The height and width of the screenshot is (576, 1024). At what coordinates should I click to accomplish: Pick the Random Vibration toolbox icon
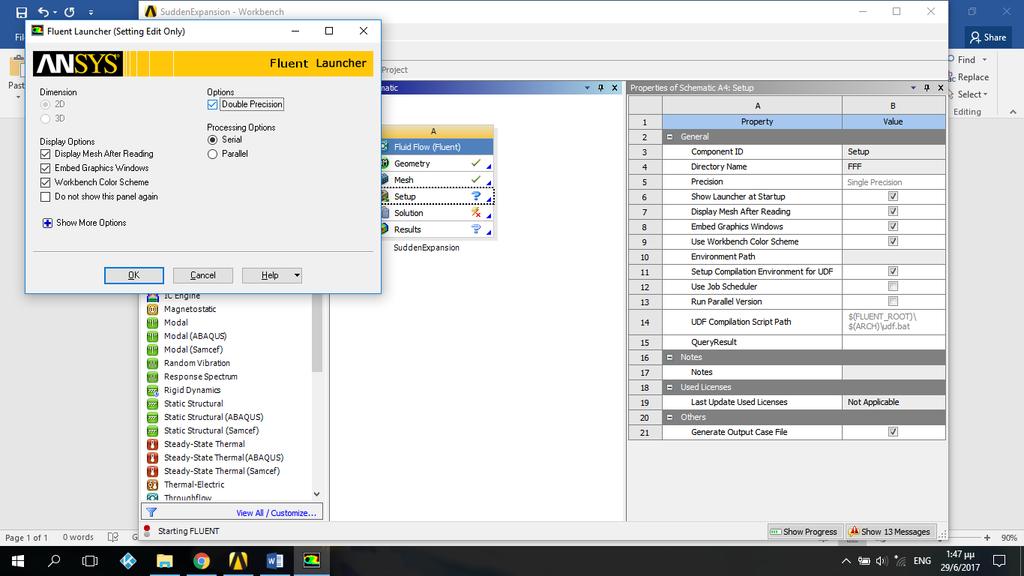(x=152, y=363)
